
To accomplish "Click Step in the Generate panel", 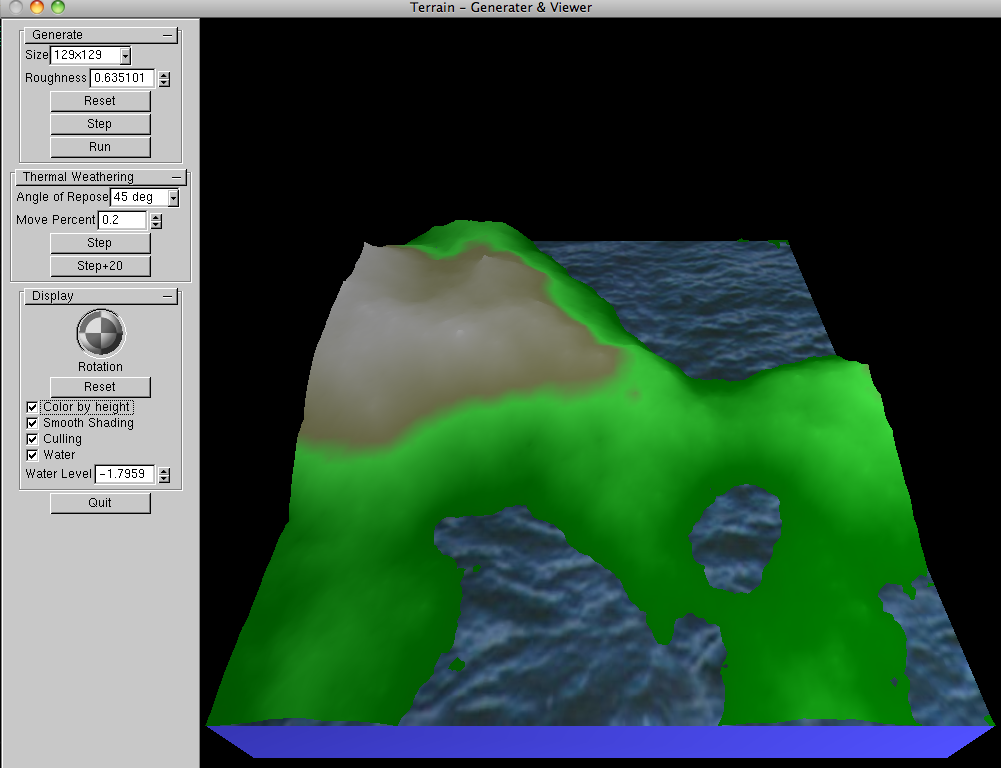I will (x=100, y=124).
